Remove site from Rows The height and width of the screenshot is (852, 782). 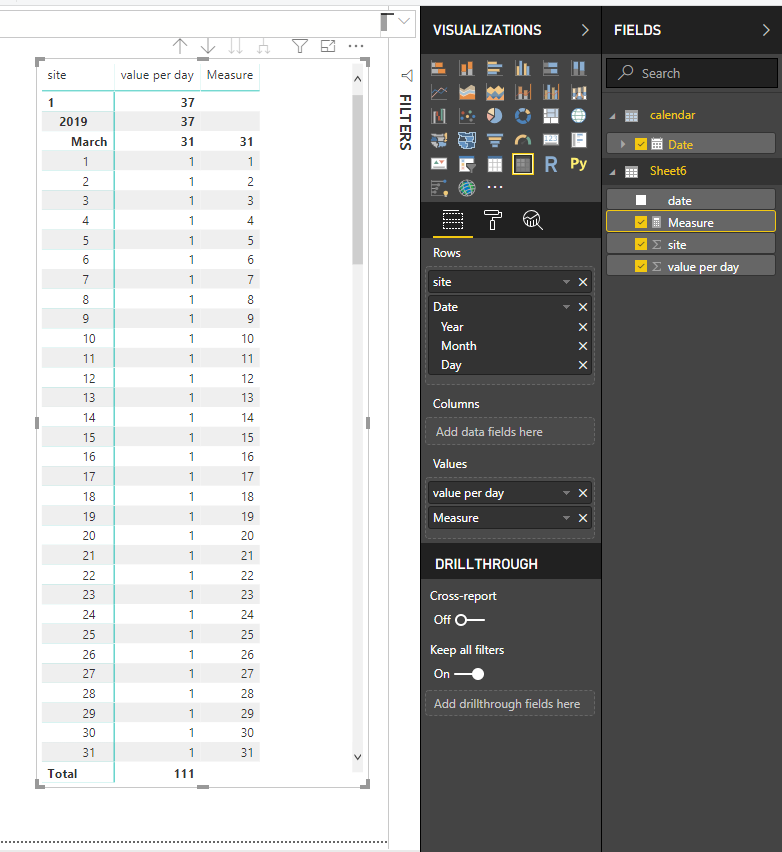click(583, 282)
